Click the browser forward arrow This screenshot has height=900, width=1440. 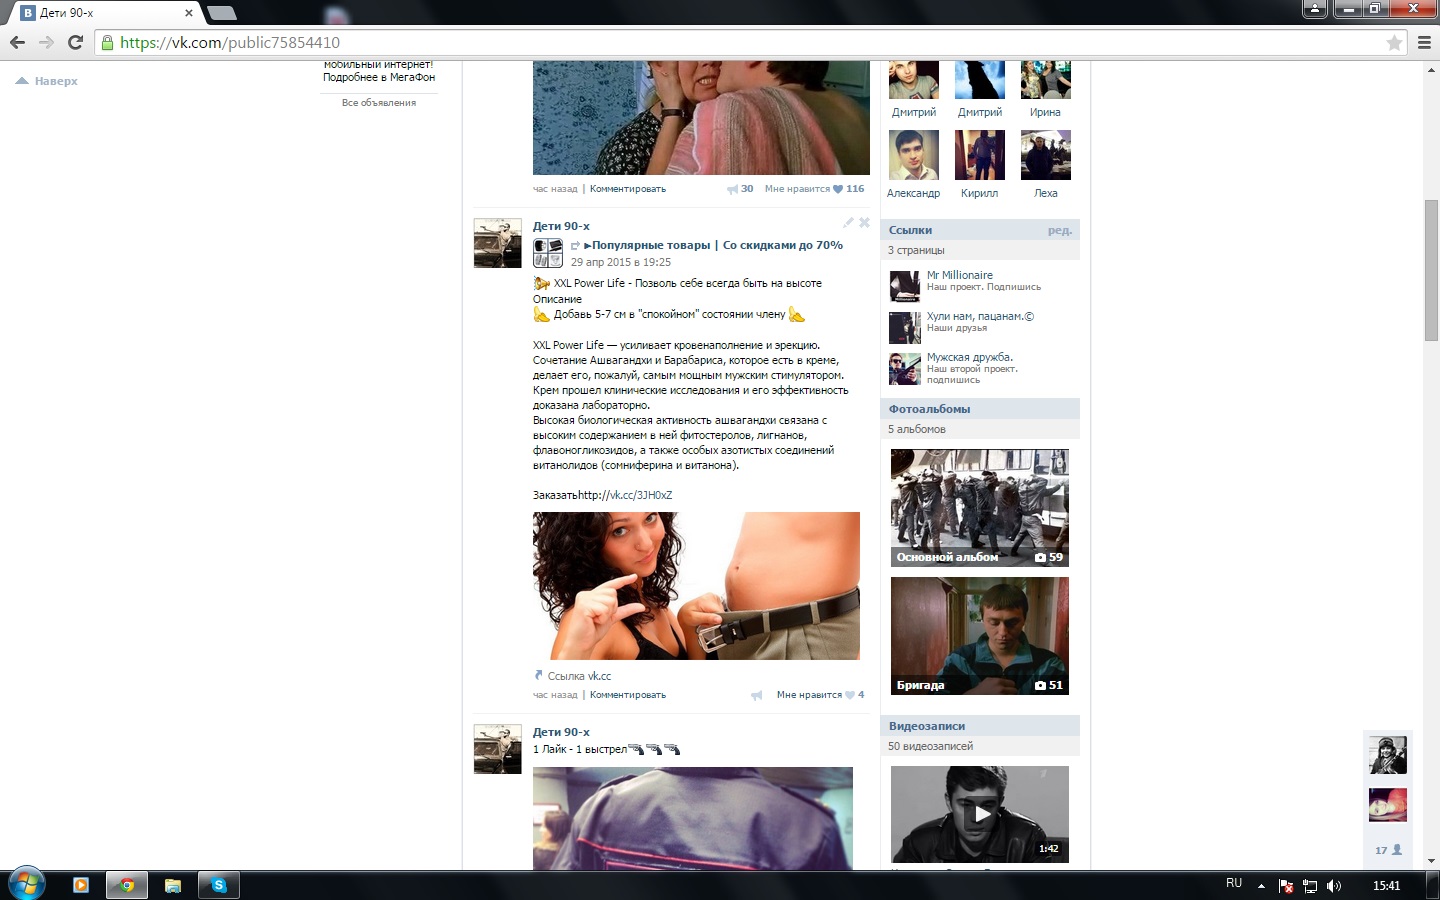[46, 42]
